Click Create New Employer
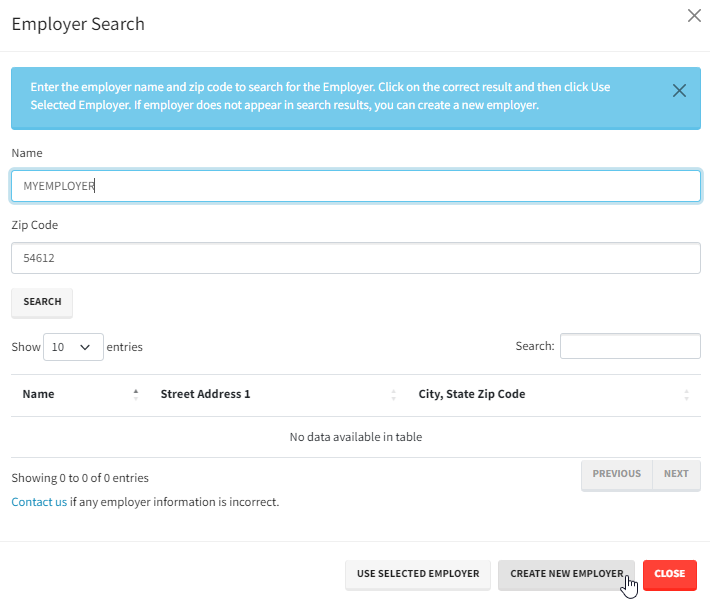 566,574
